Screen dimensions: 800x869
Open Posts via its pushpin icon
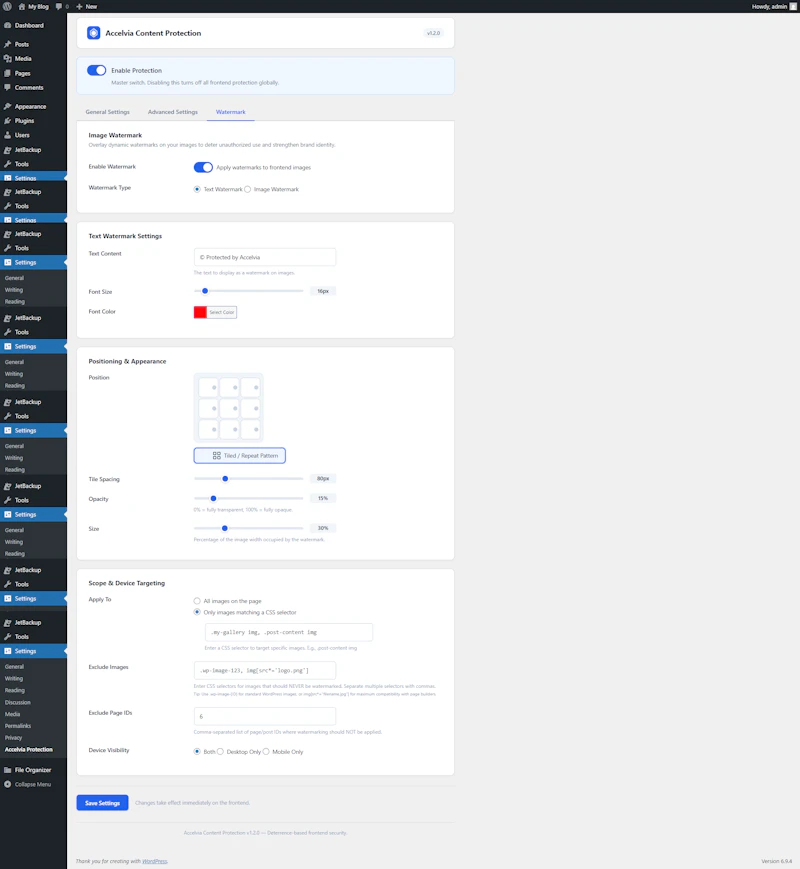pos(8,44)
